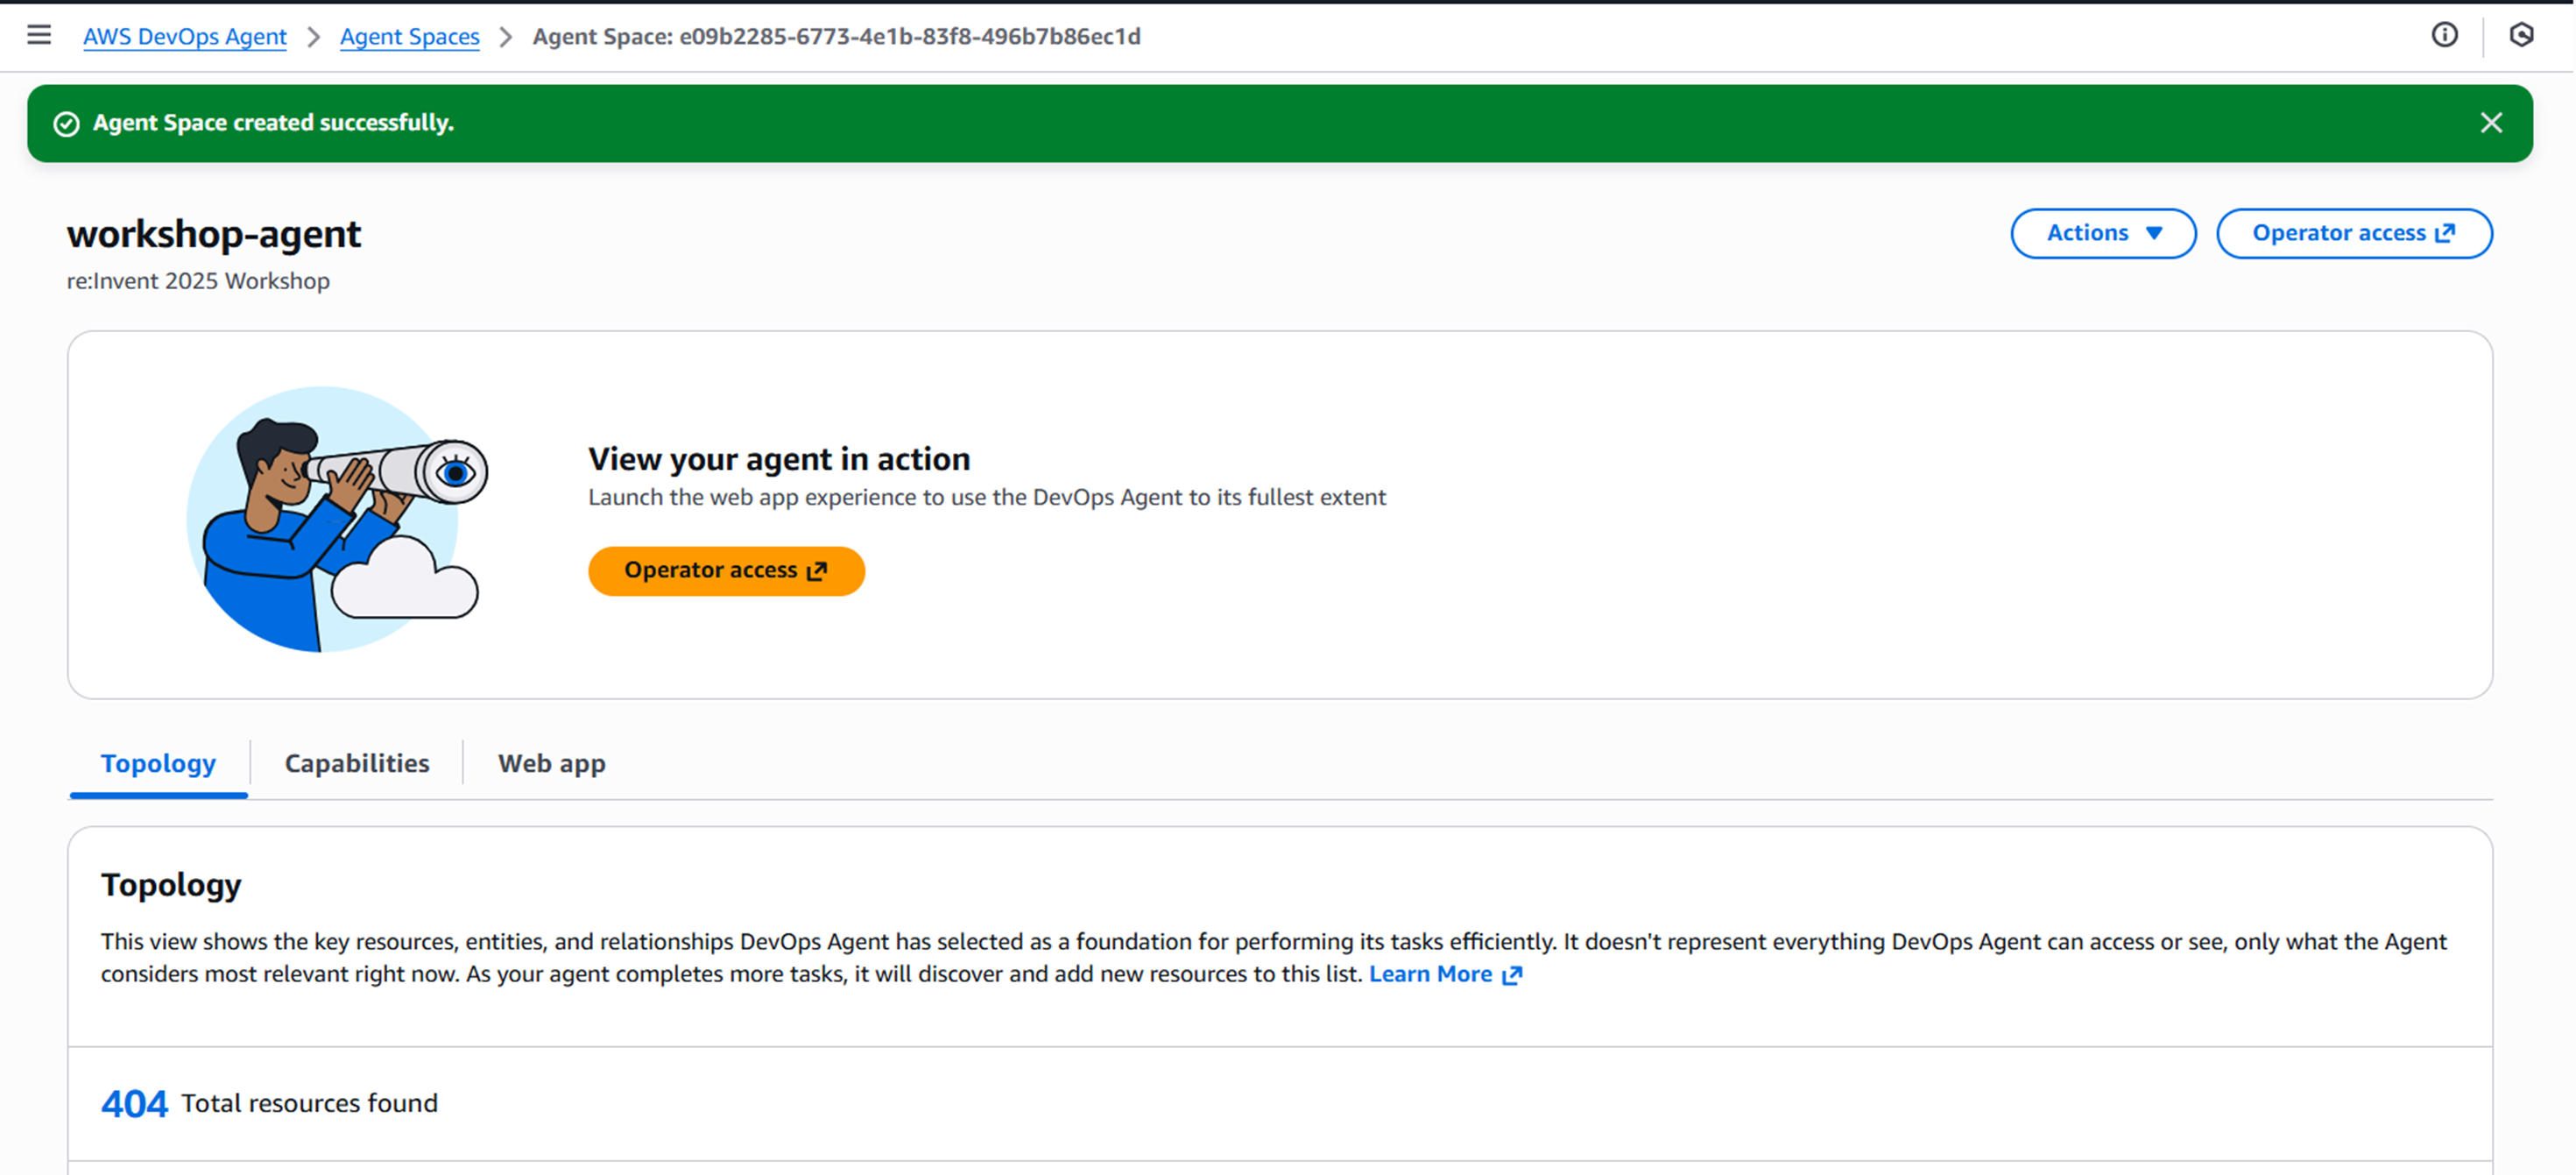2576x1175 pixels.
Task: Go to AWS DevOps Agent breadcrumb
Action: coord(185,37)
